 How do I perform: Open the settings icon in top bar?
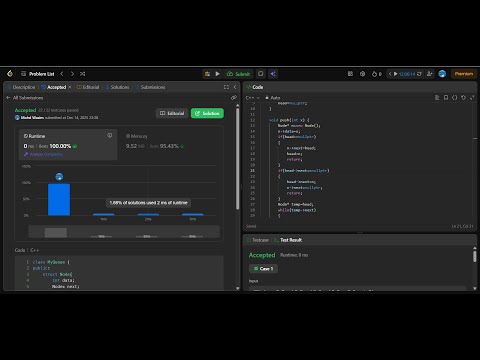coord(363,74)
